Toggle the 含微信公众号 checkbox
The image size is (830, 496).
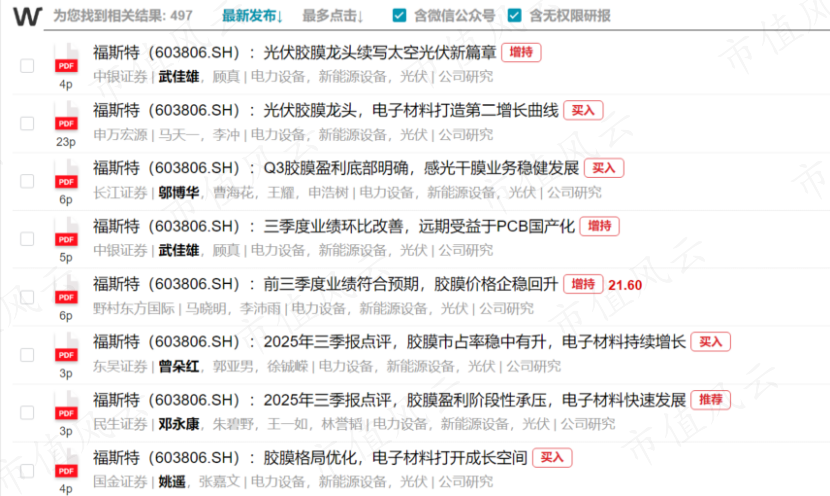400,16
